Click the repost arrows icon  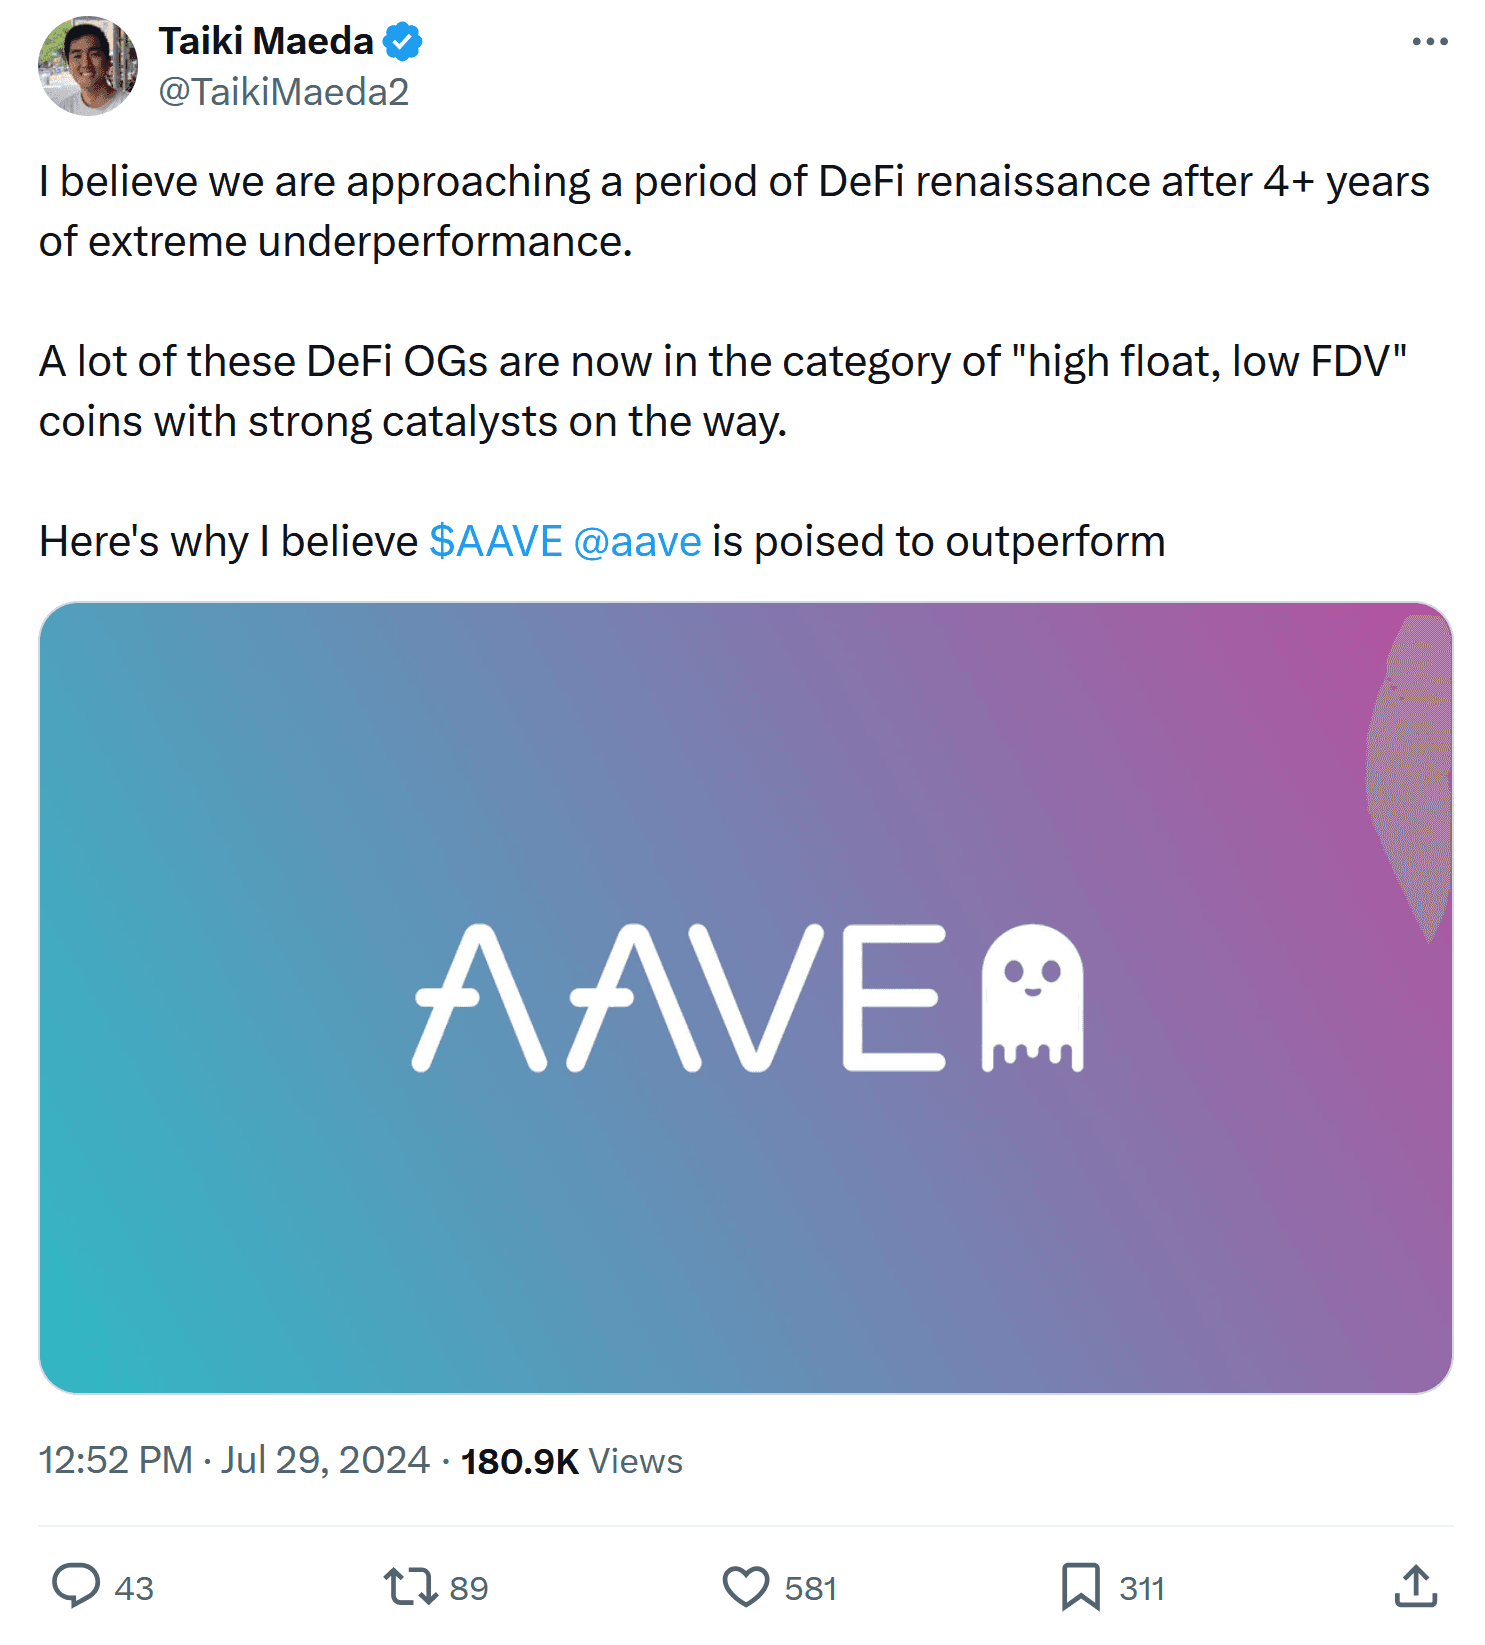410,1586
